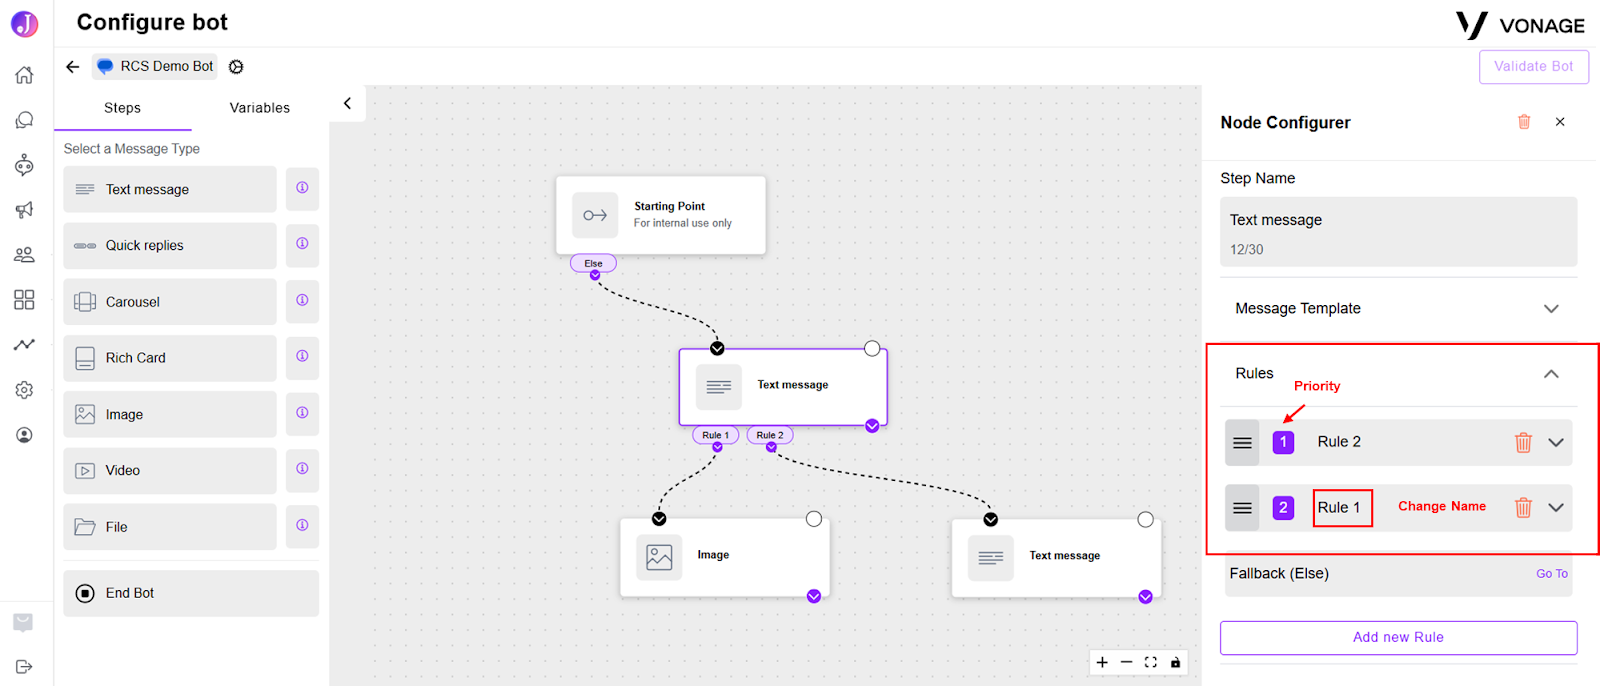Click the Add new Rule button
Image resolution: width=1600 pixels, height=686 pixels.
click(1398, 637)
